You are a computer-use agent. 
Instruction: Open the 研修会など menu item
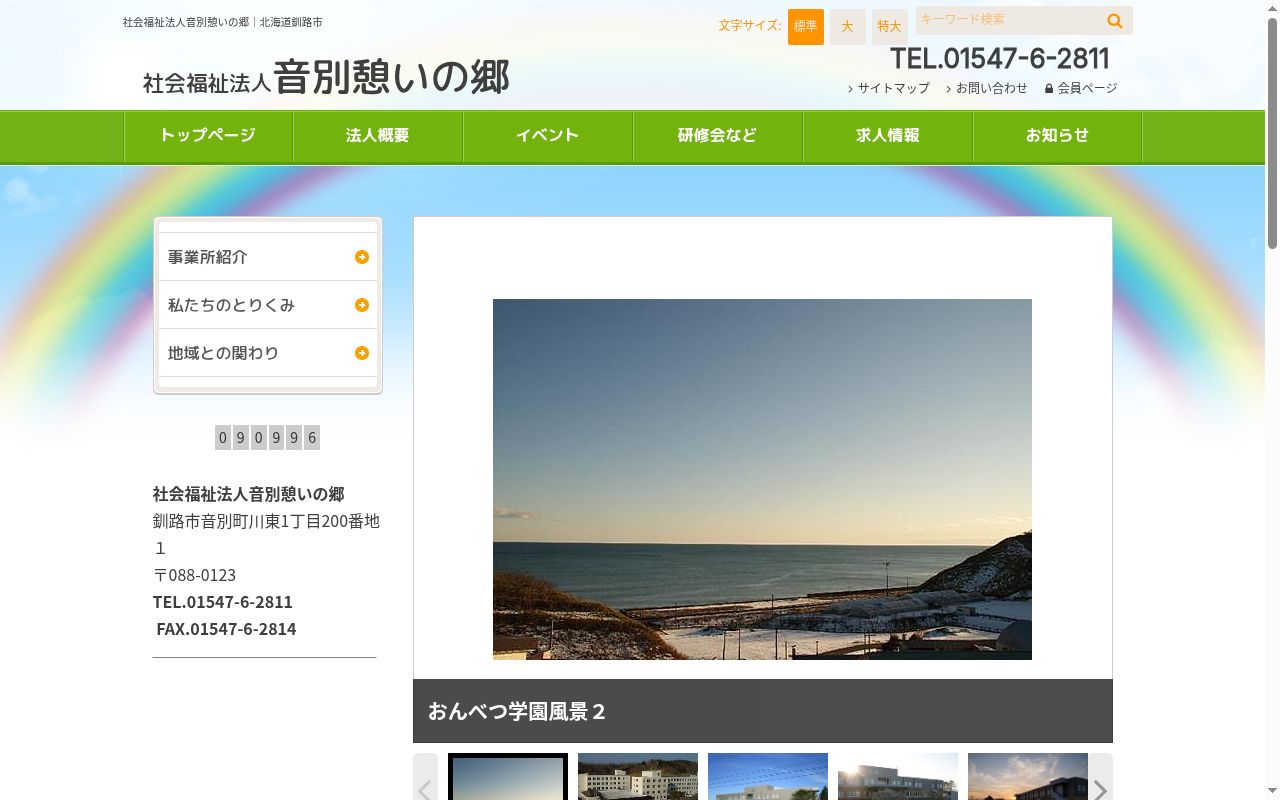tap(718, 136)
